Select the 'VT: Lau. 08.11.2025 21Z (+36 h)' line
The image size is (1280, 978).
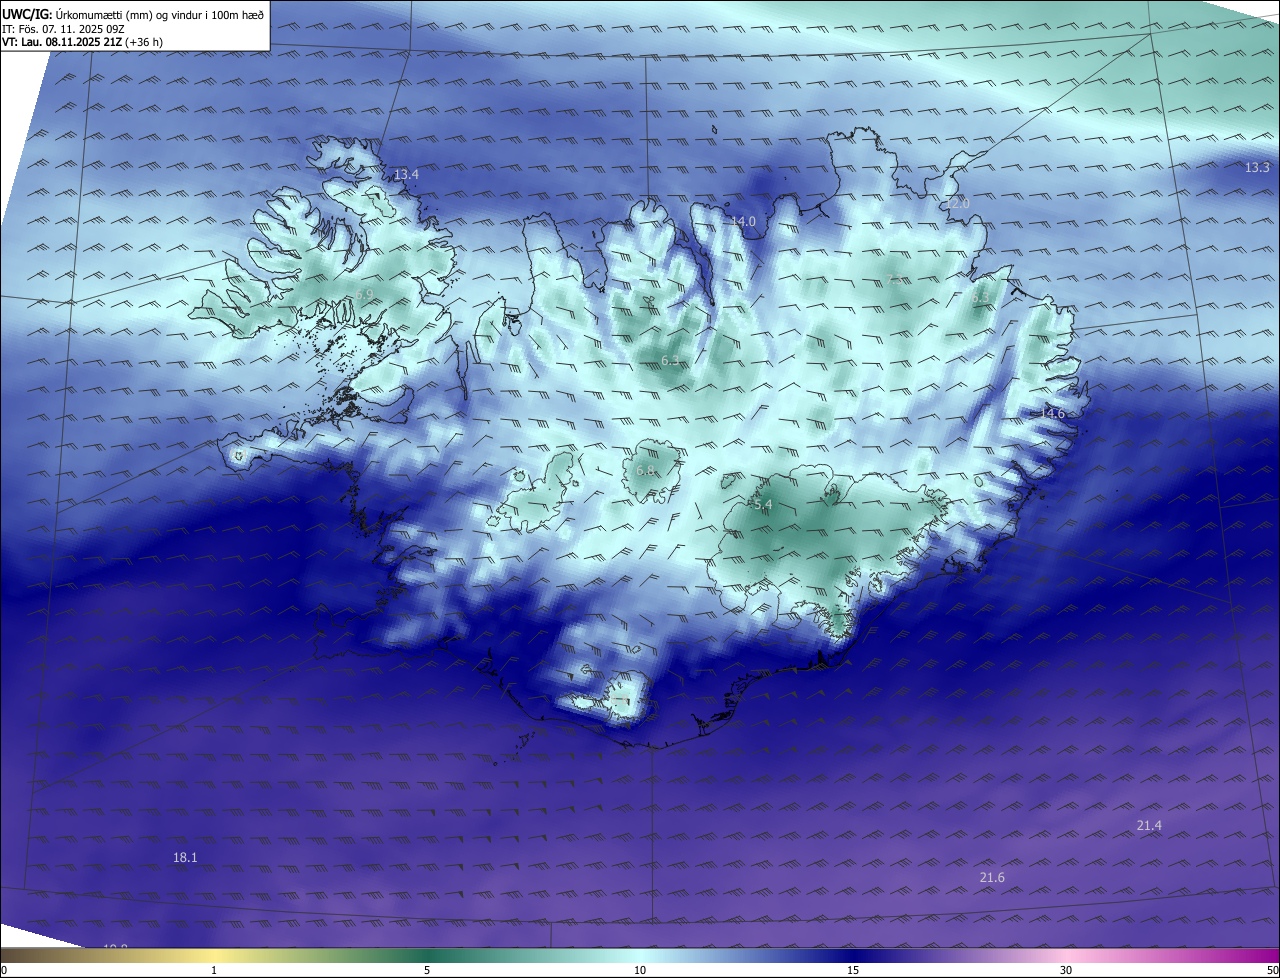[x=81, y=42]
